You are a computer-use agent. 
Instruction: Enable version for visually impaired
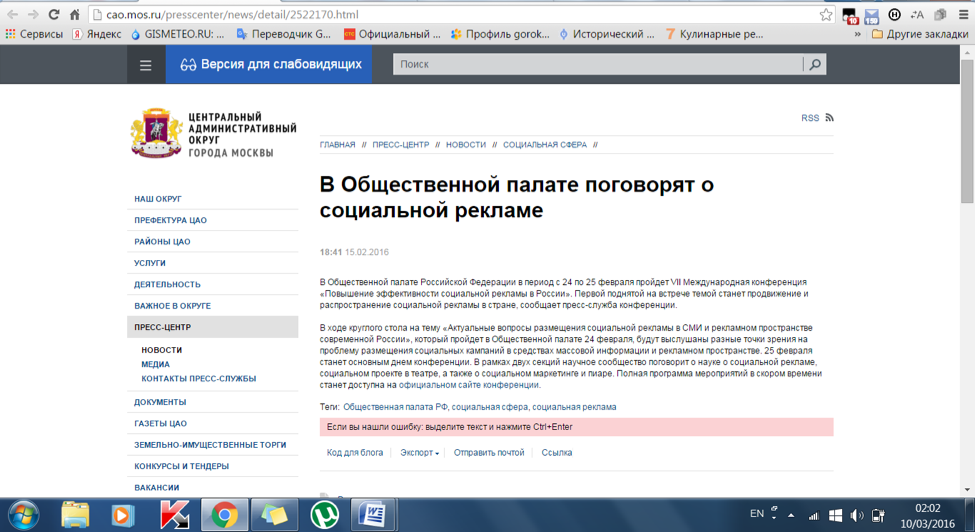tap(269, 65)
